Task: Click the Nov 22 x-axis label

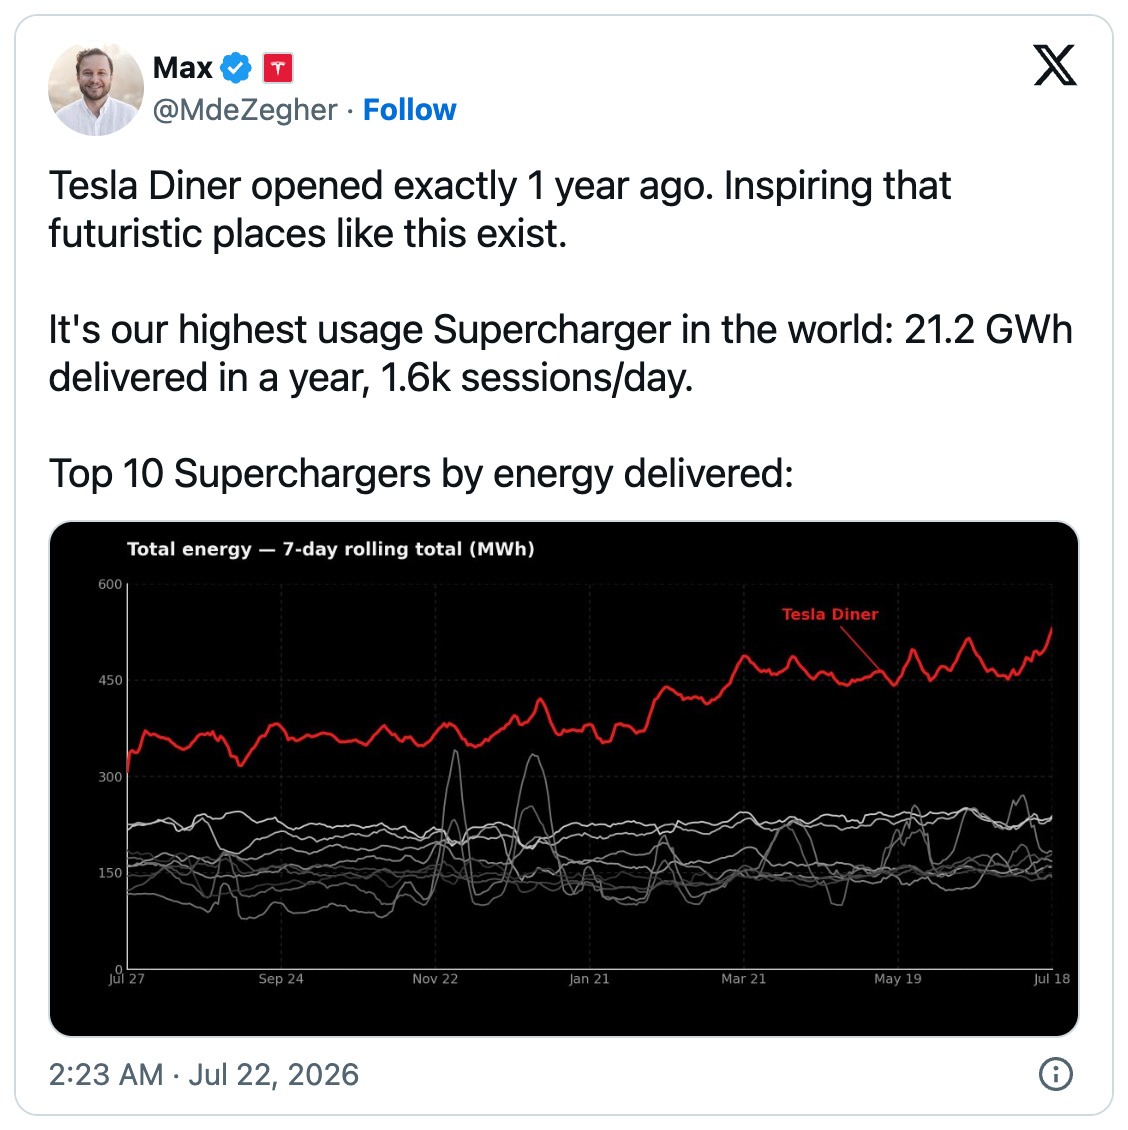Action: click(x=435, y=979)
